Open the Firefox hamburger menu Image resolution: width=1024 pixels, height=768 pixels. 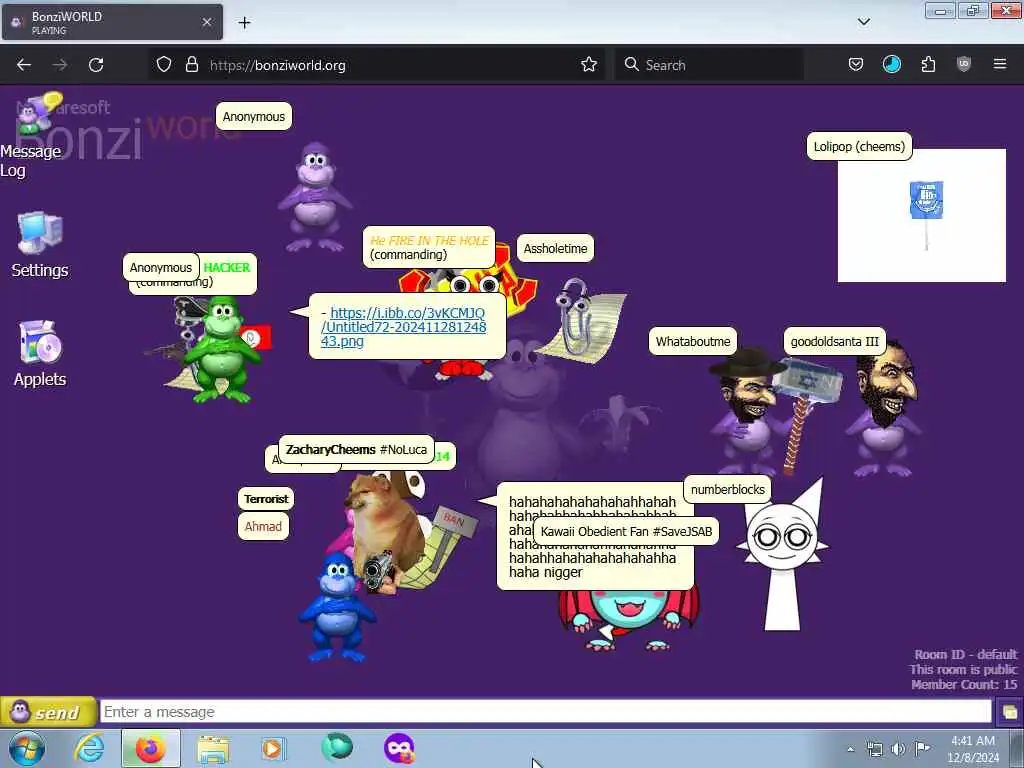click(999, 64)
